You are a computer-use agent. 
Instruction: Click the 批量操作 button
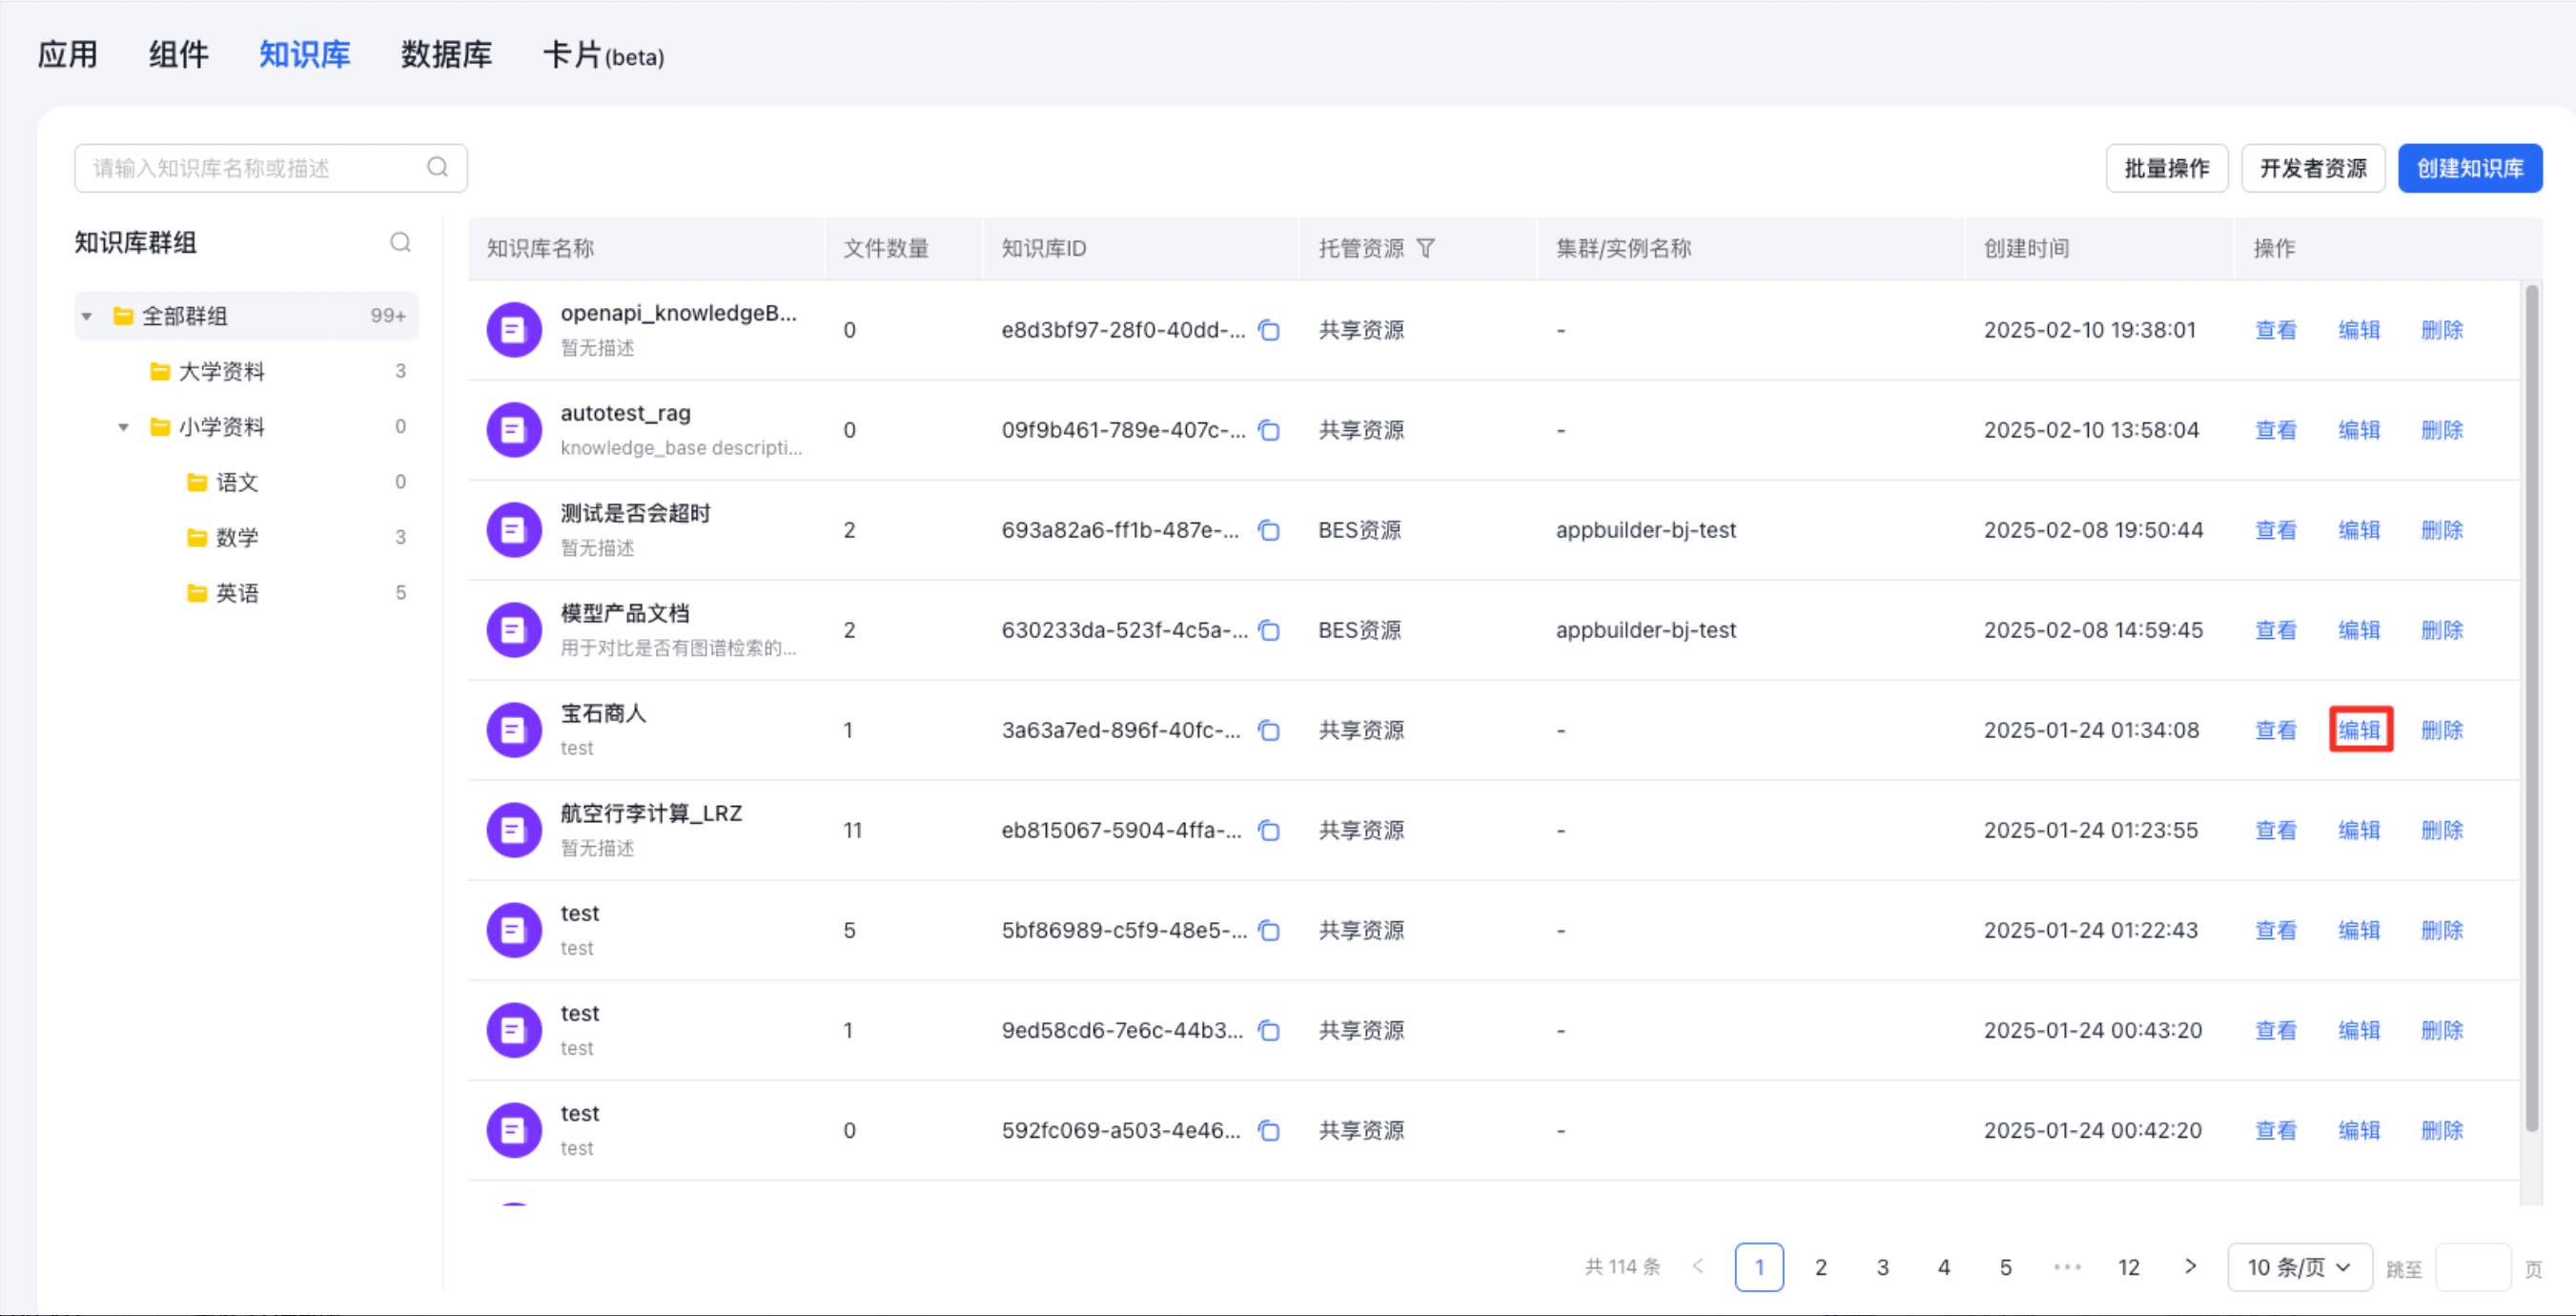tap(2166, 168)
